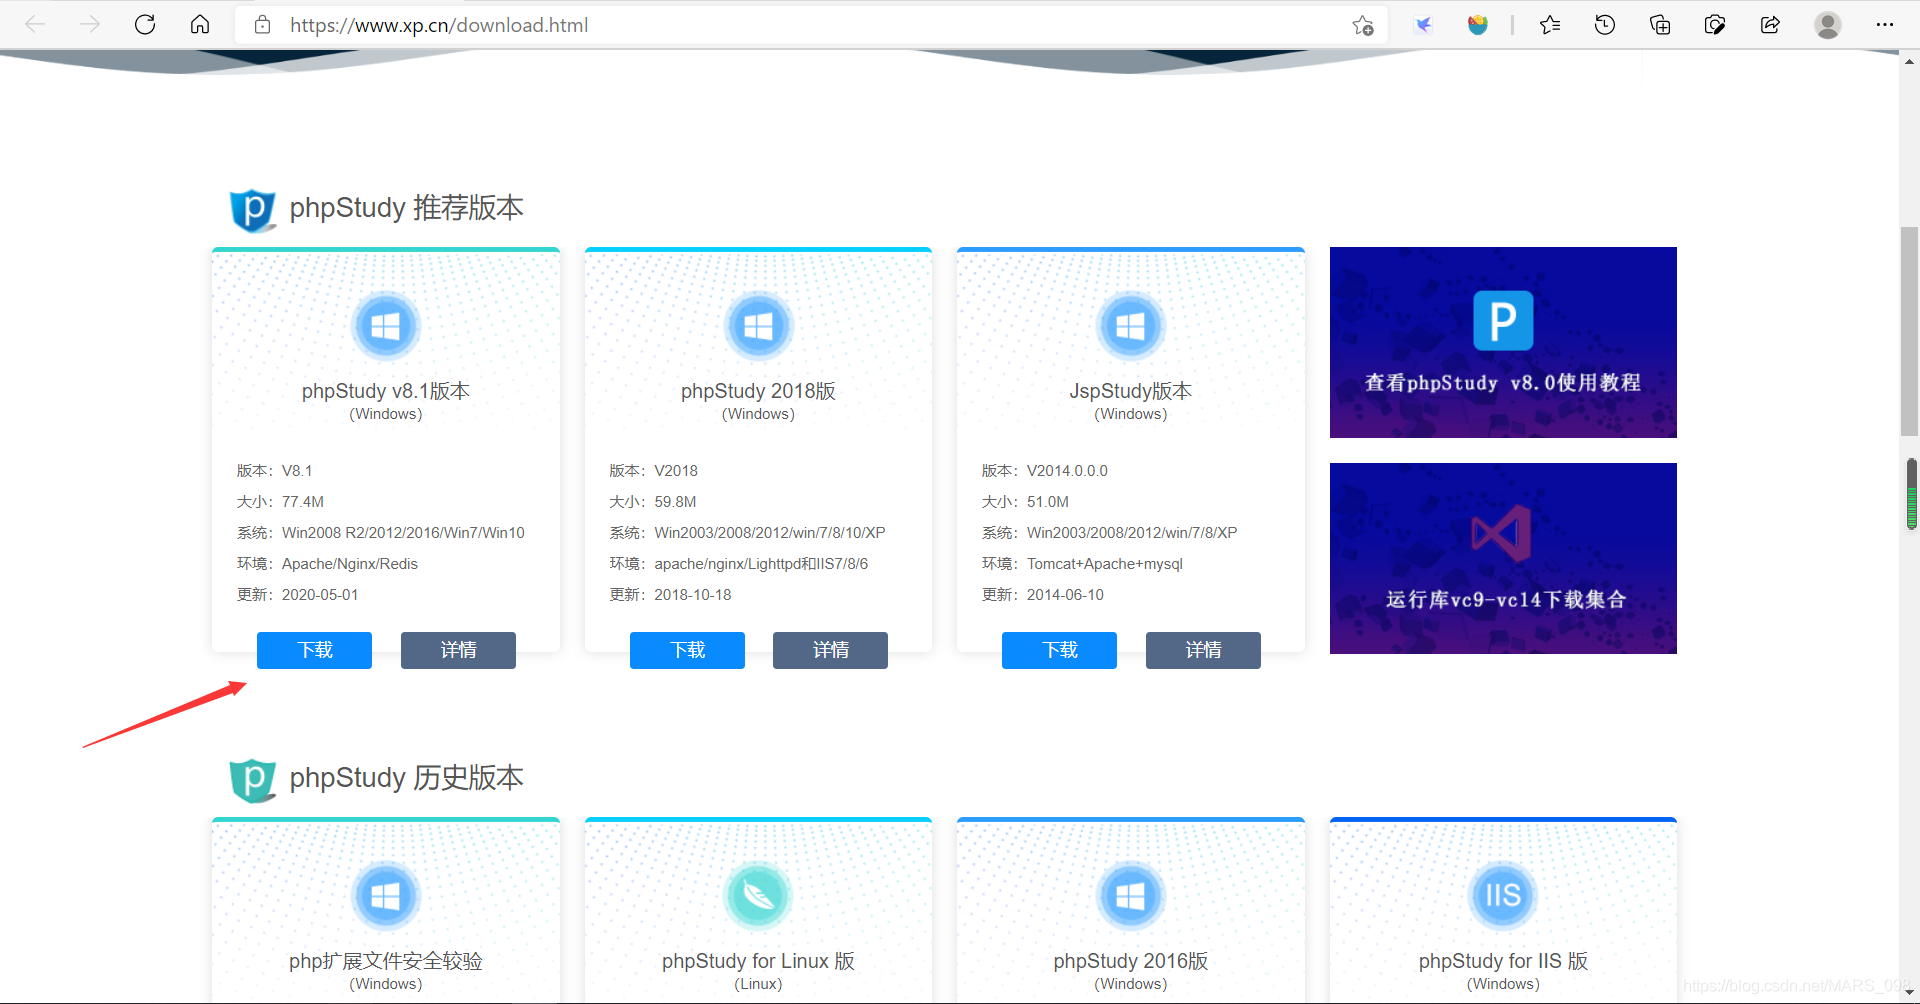Go forward with the browser forward arrow
This screenshot has width=1920, height=1004.
(x=90, y=25)
